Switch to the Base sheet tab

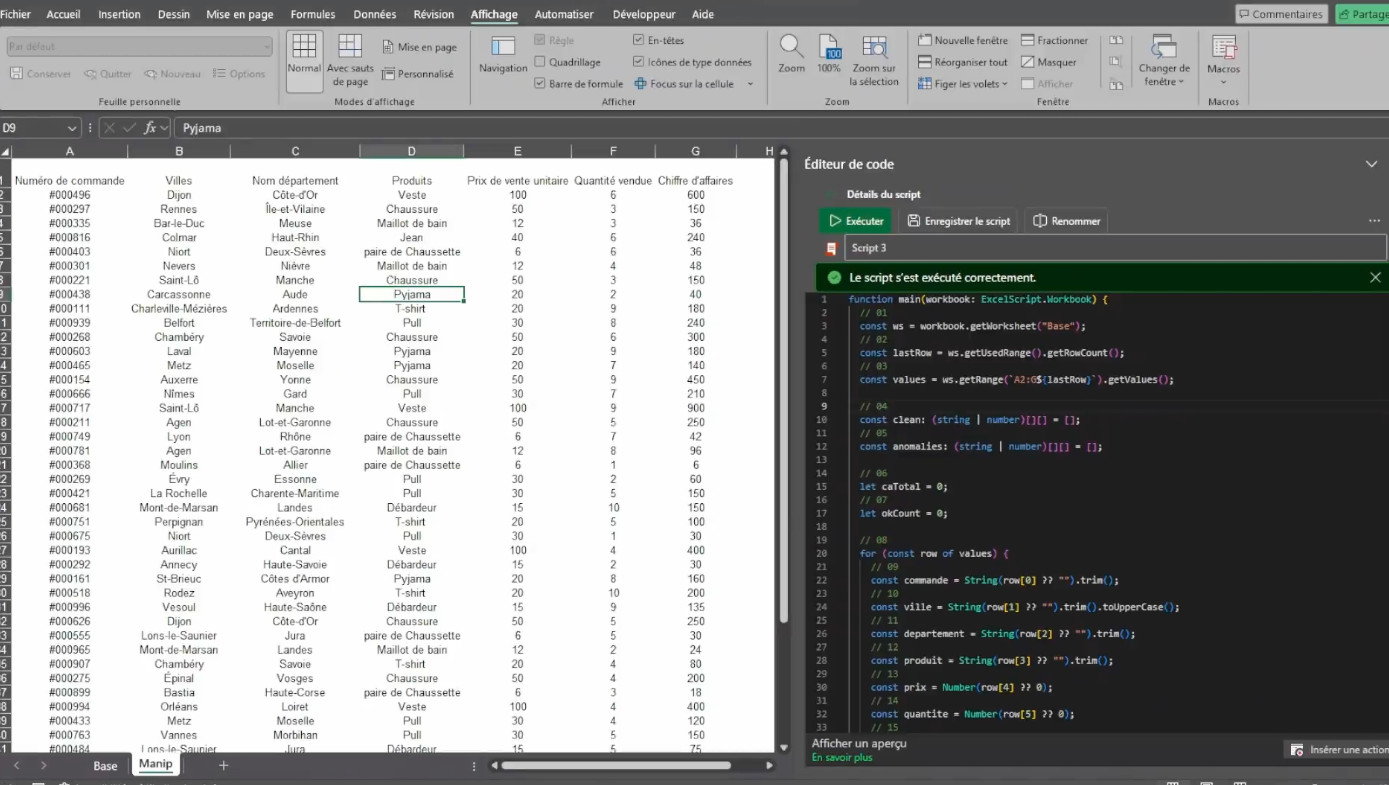tap(105, 766)
